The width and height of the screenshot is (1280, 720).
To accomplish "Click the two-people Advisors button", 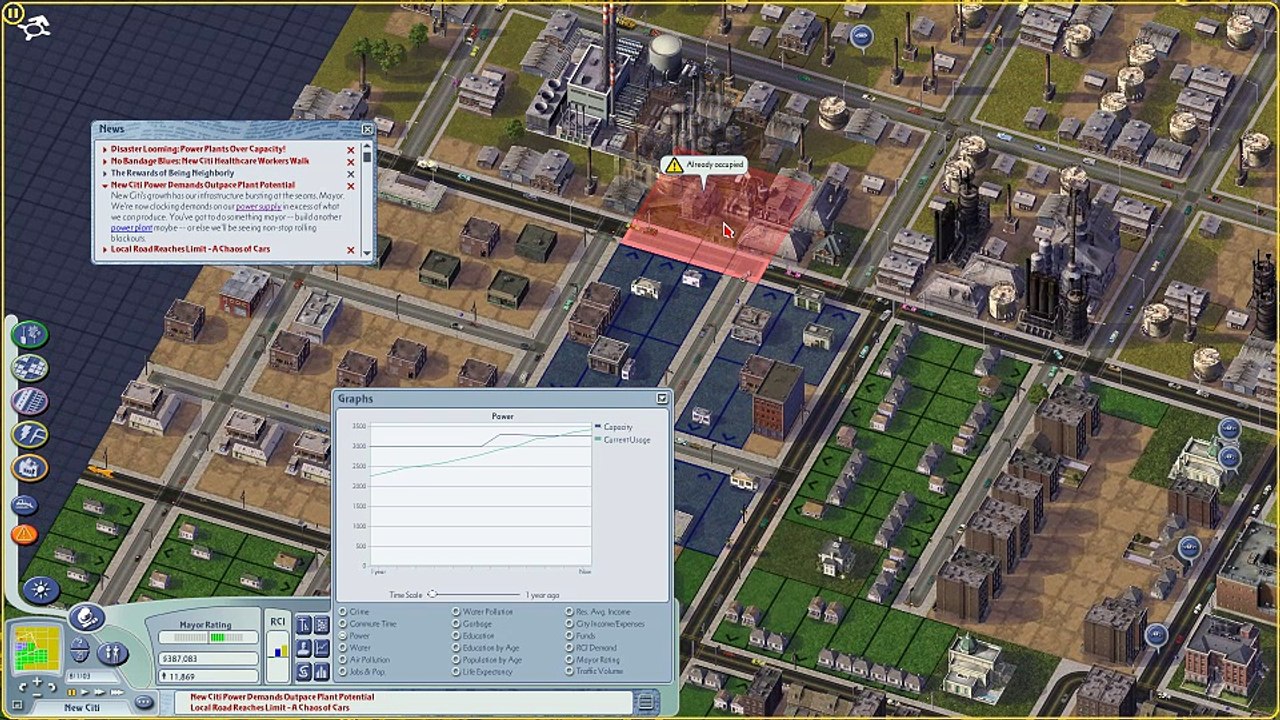I will click(112, 653).
